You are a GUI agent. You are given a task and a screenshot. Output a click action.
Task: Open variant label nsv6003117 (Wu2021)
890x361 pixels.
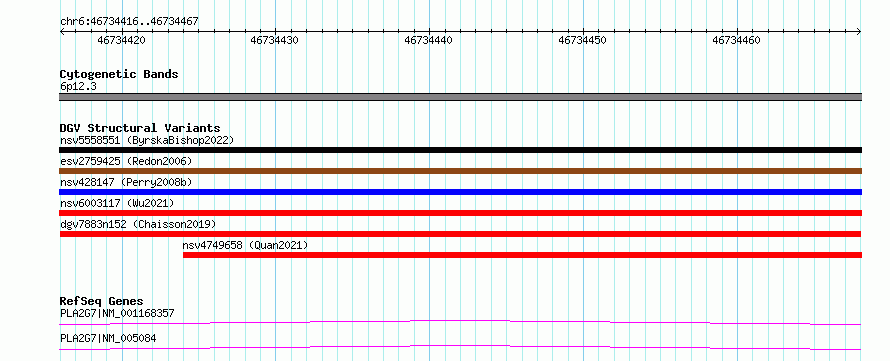point(117,203)
